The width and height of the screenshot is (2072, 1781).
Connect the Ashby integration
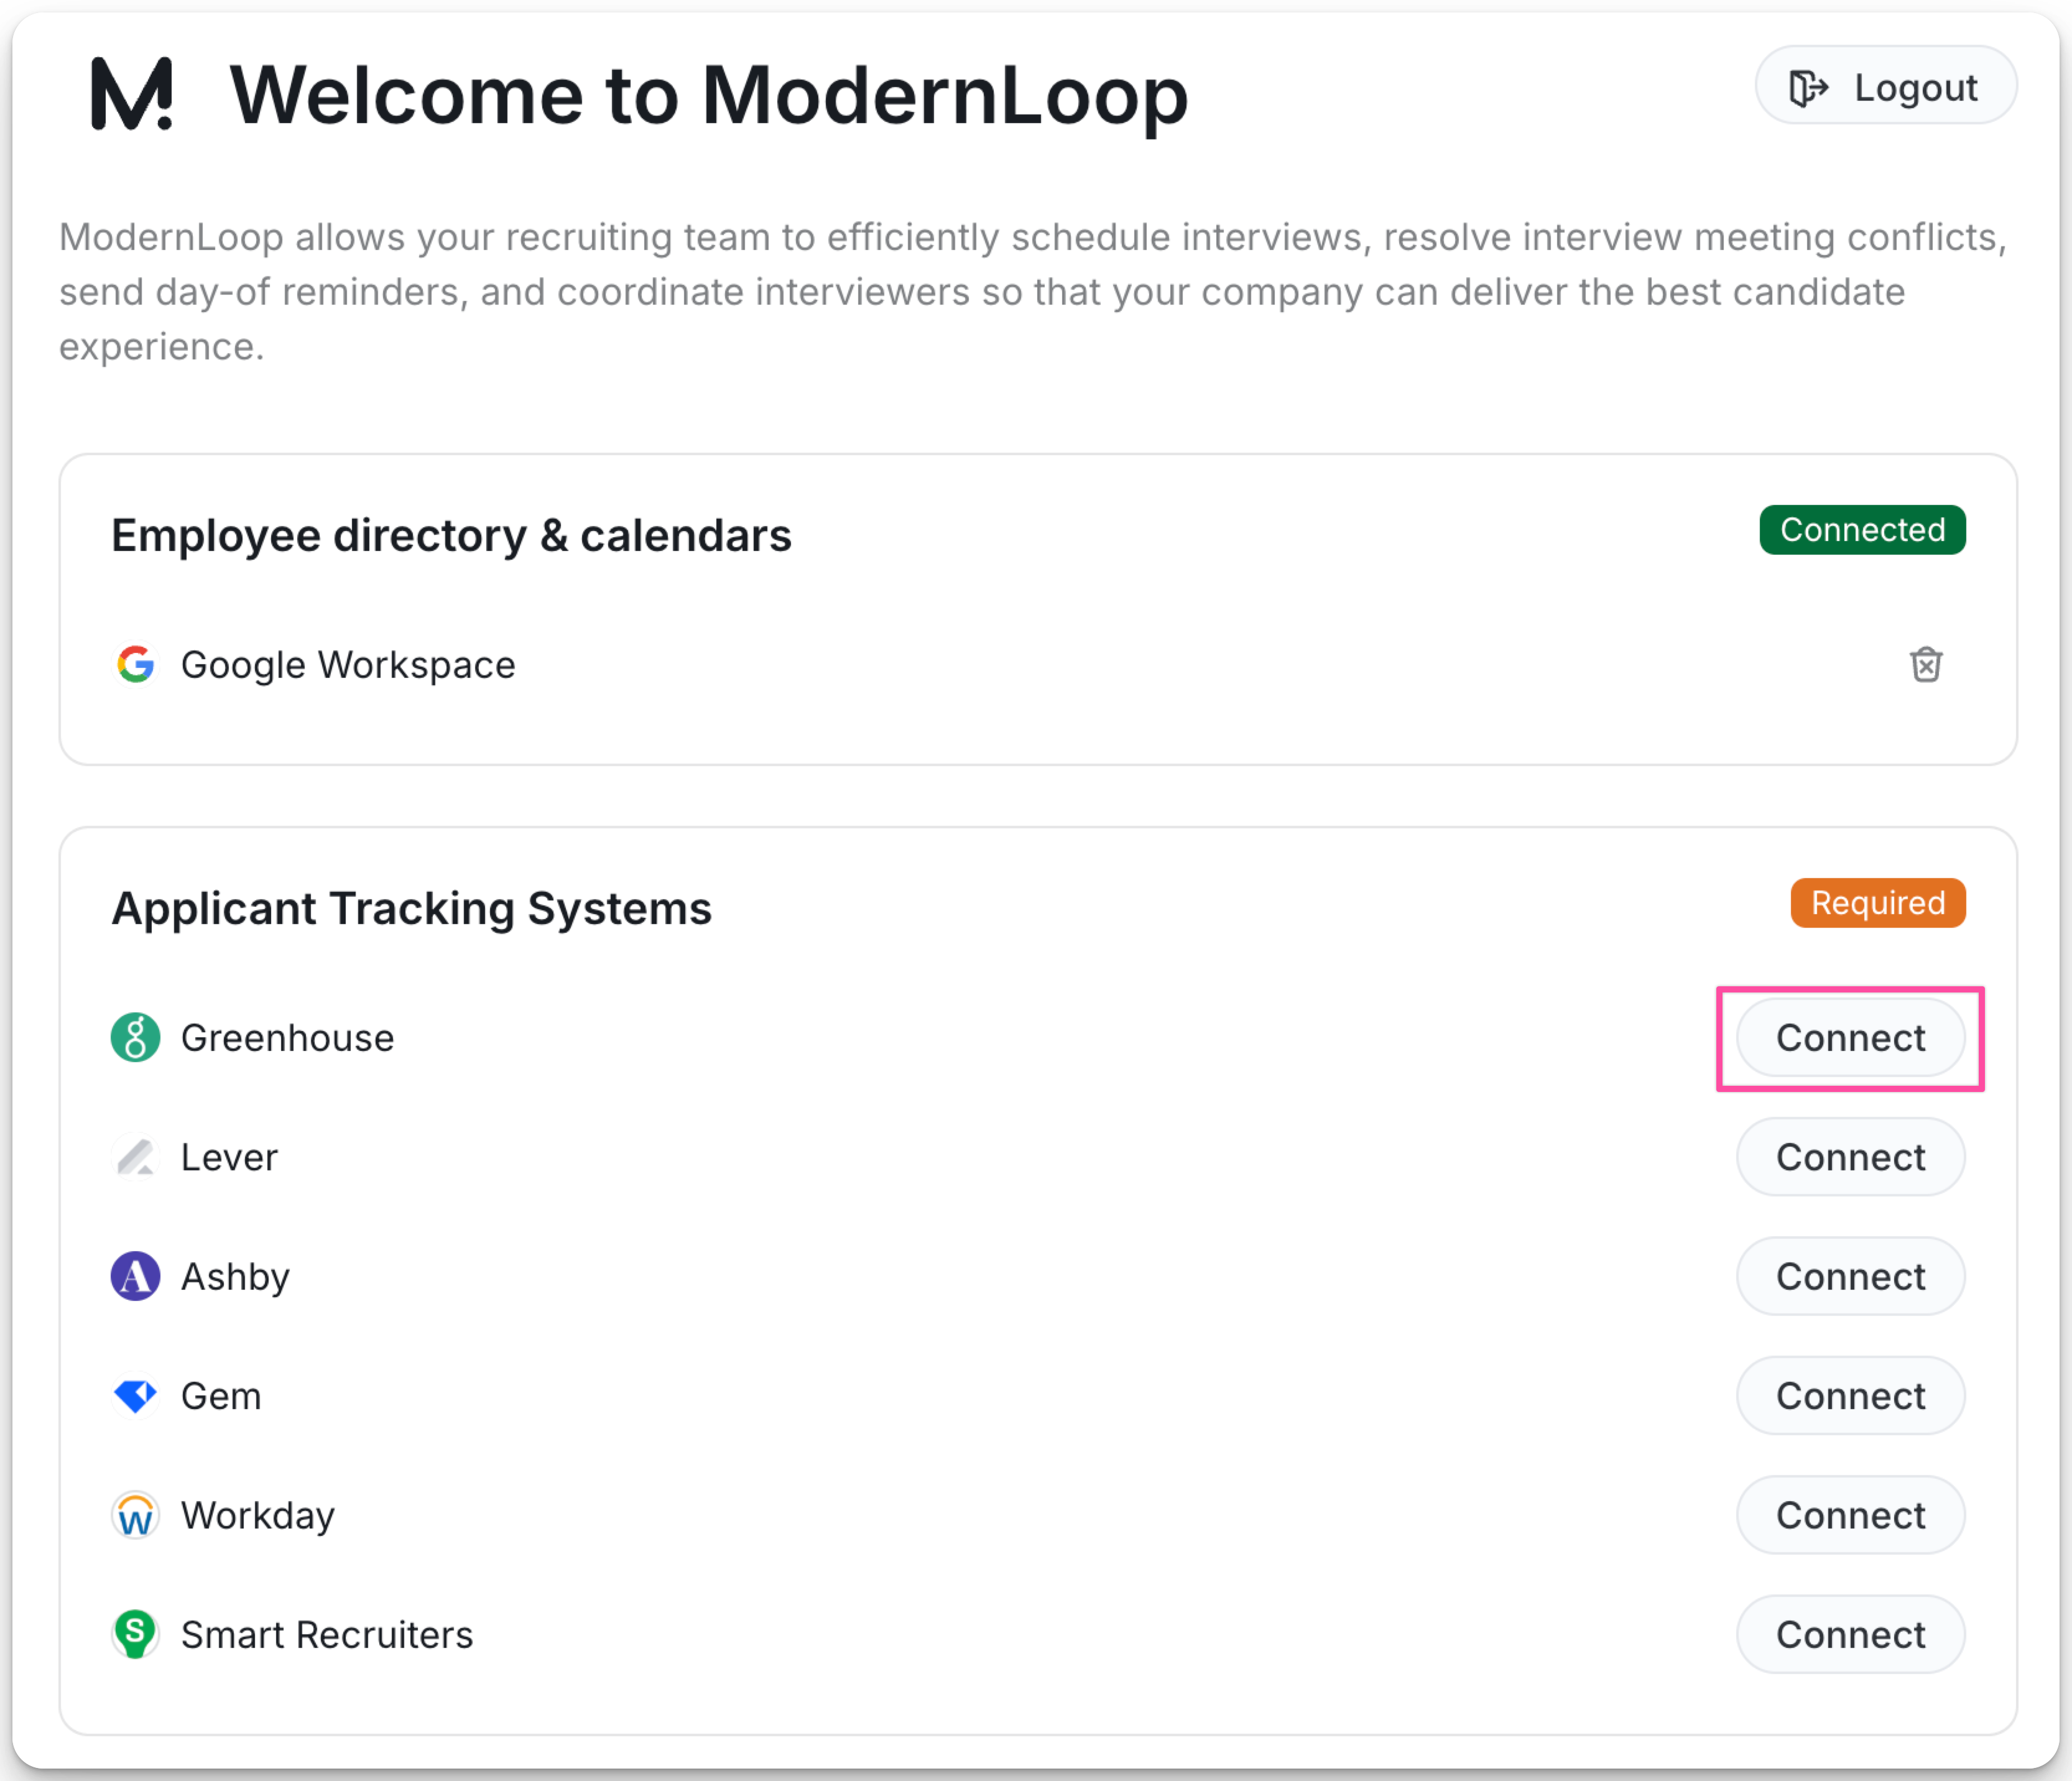[x=1850, y=1276]
